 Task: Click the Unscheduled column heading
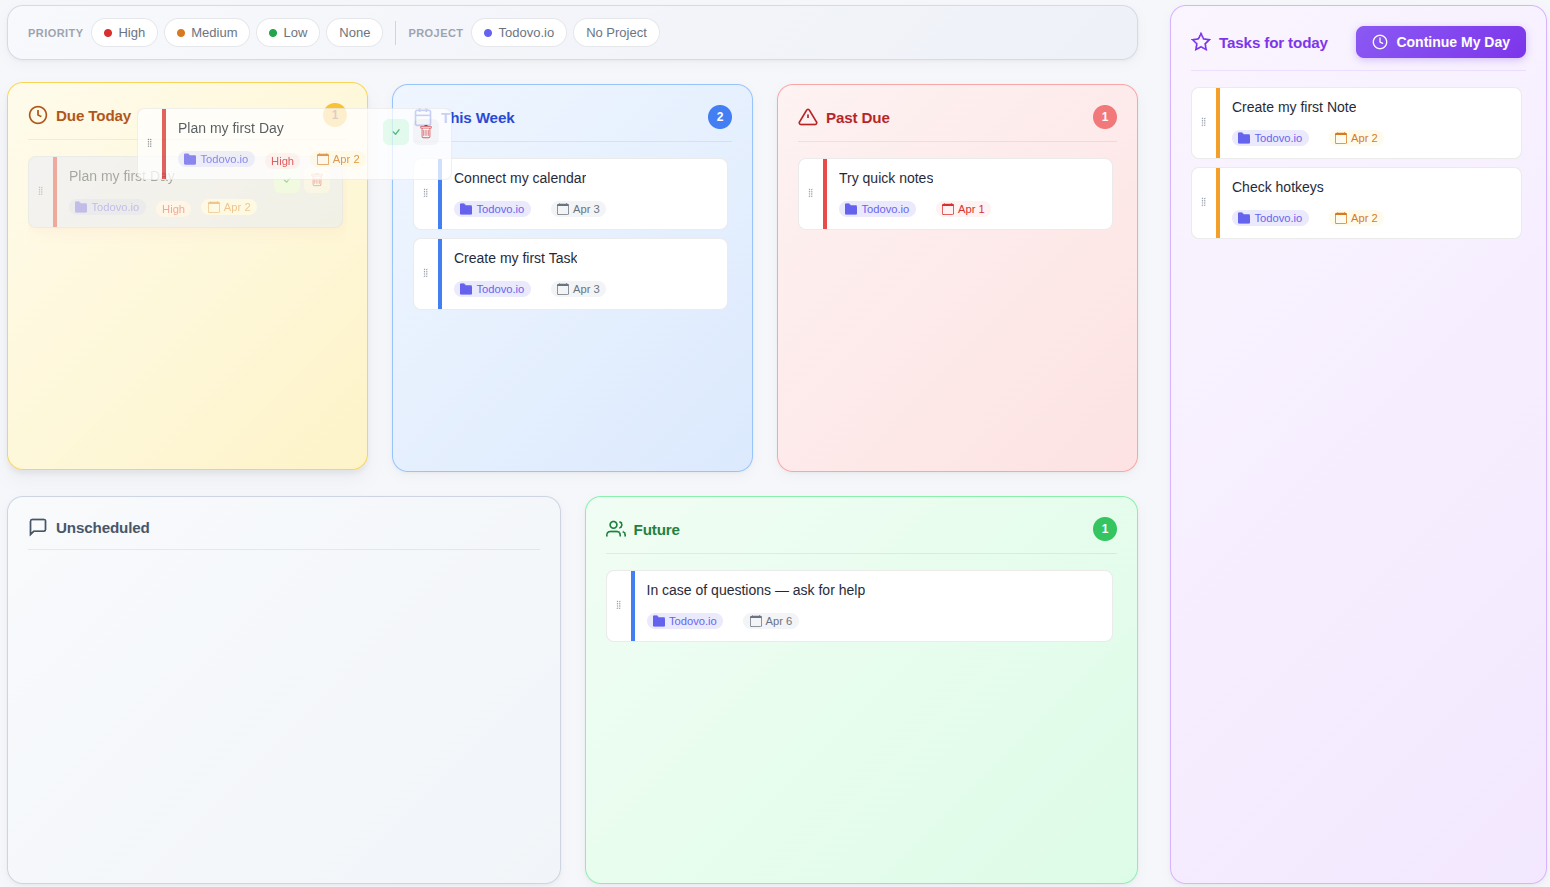click(103, 528)
